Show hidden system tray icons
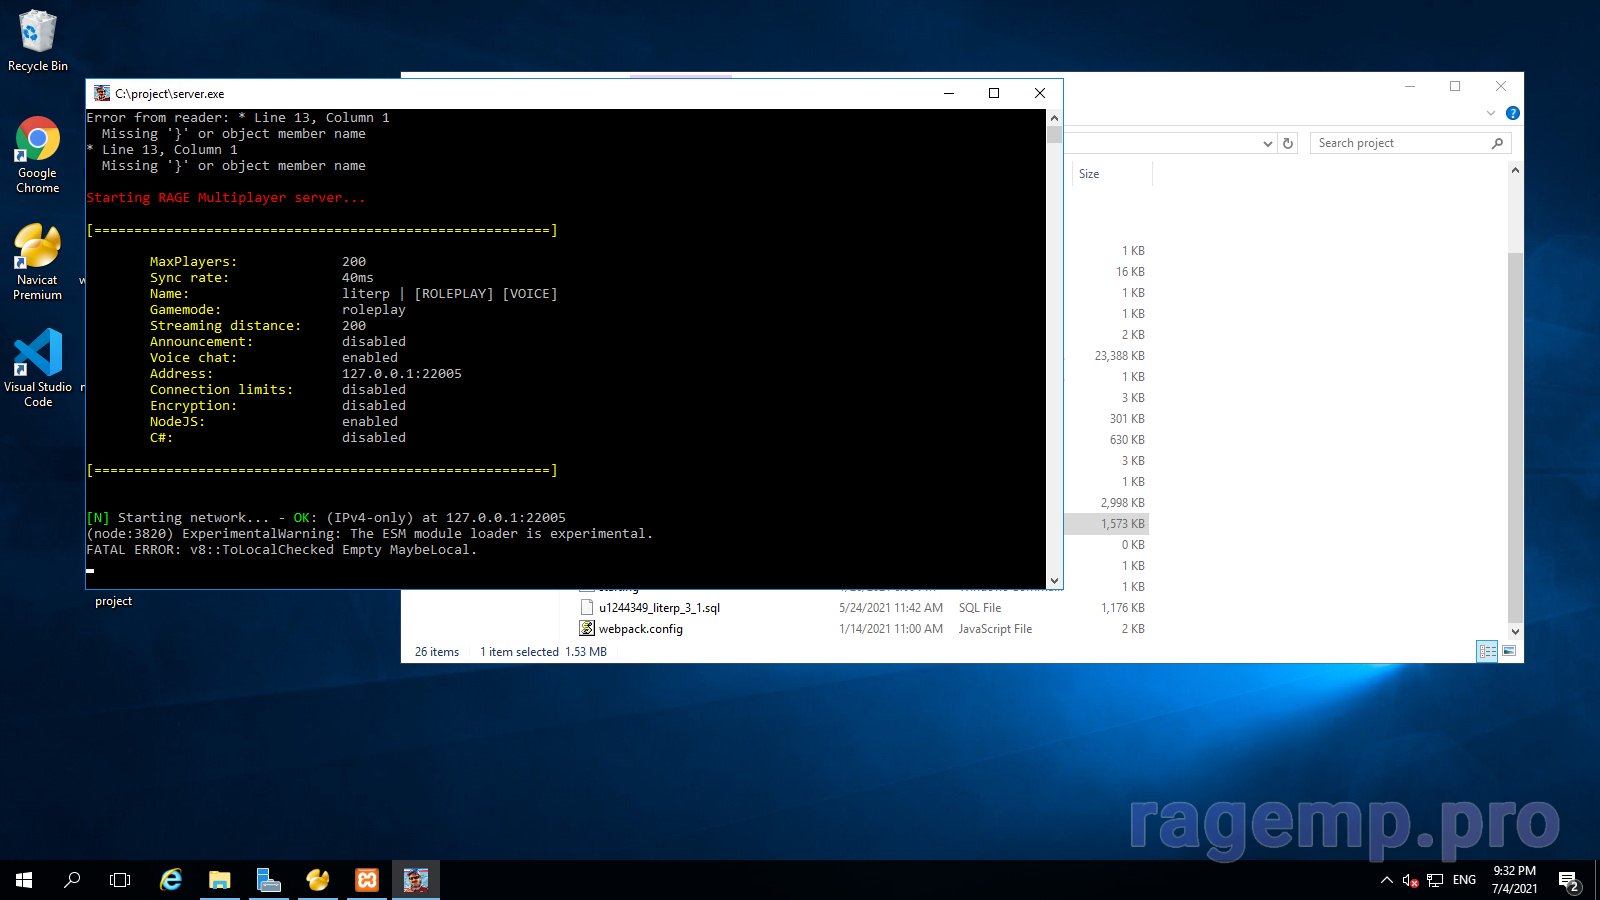Image resolution: width=1600 pixels, height=900 pixels. tap(1386, 880)
